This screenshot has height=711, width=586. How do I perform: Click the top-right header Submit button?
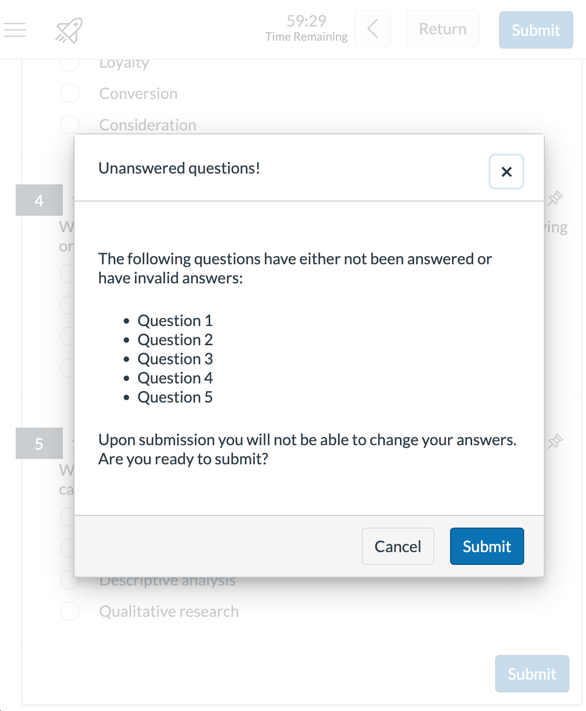[x=536, y=30]
